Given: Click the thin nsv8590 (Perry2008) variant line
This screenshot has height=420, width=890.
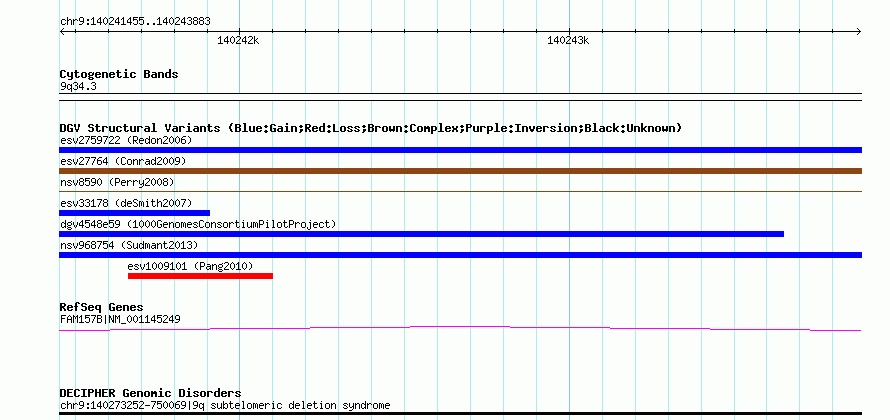Looking at the screenshot, I should pos(460,191).
